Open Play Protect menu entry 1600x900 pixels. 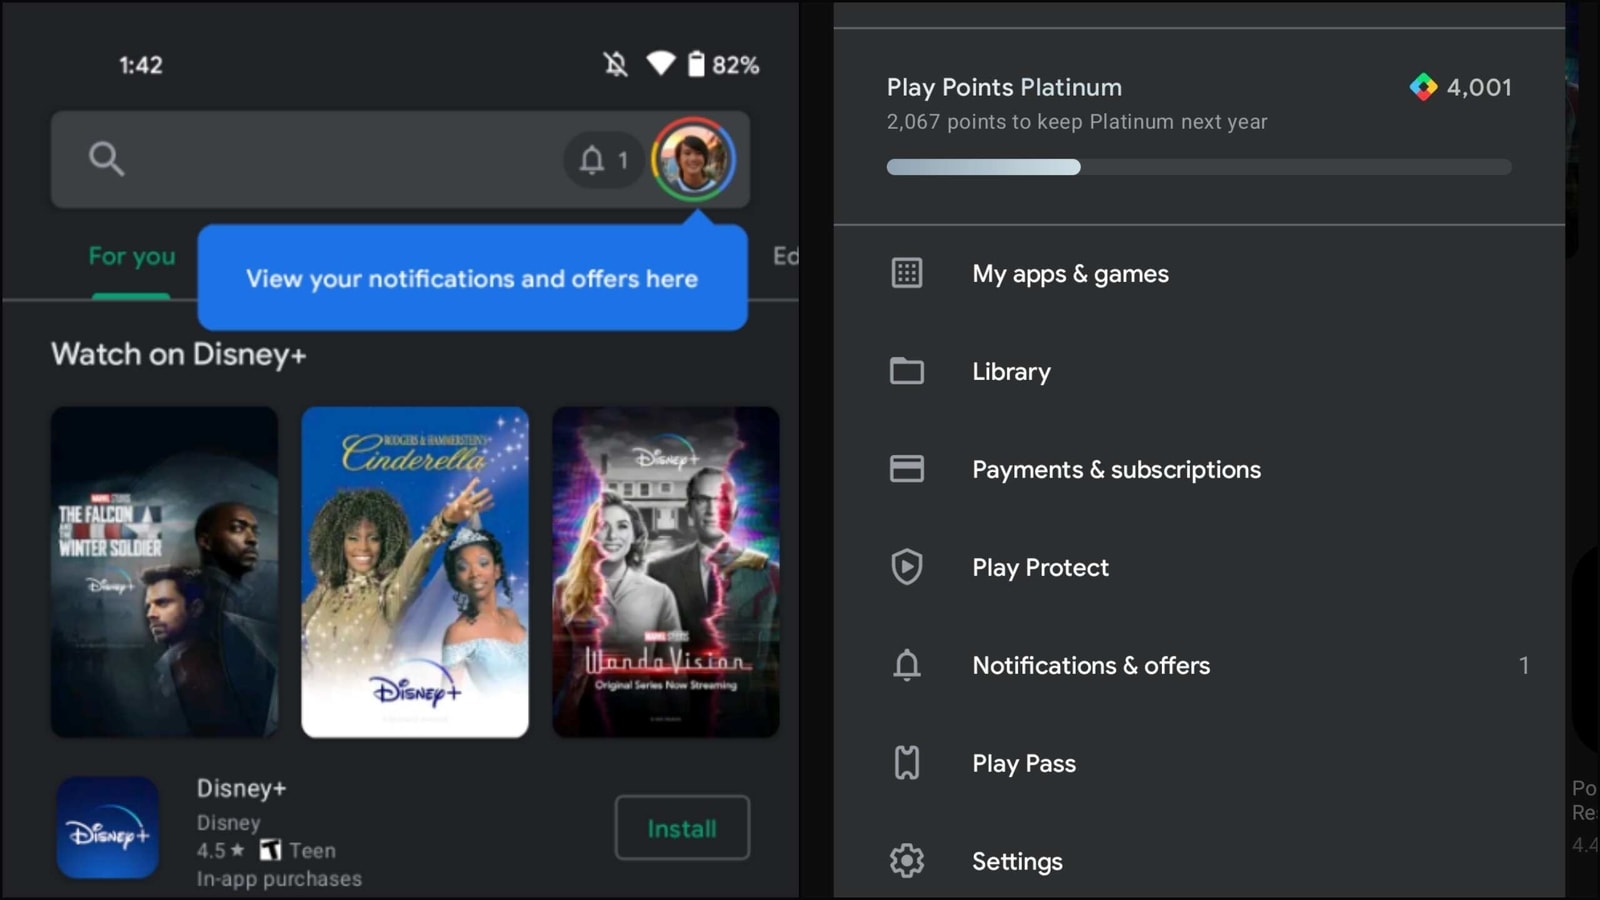click(1199, 567)
